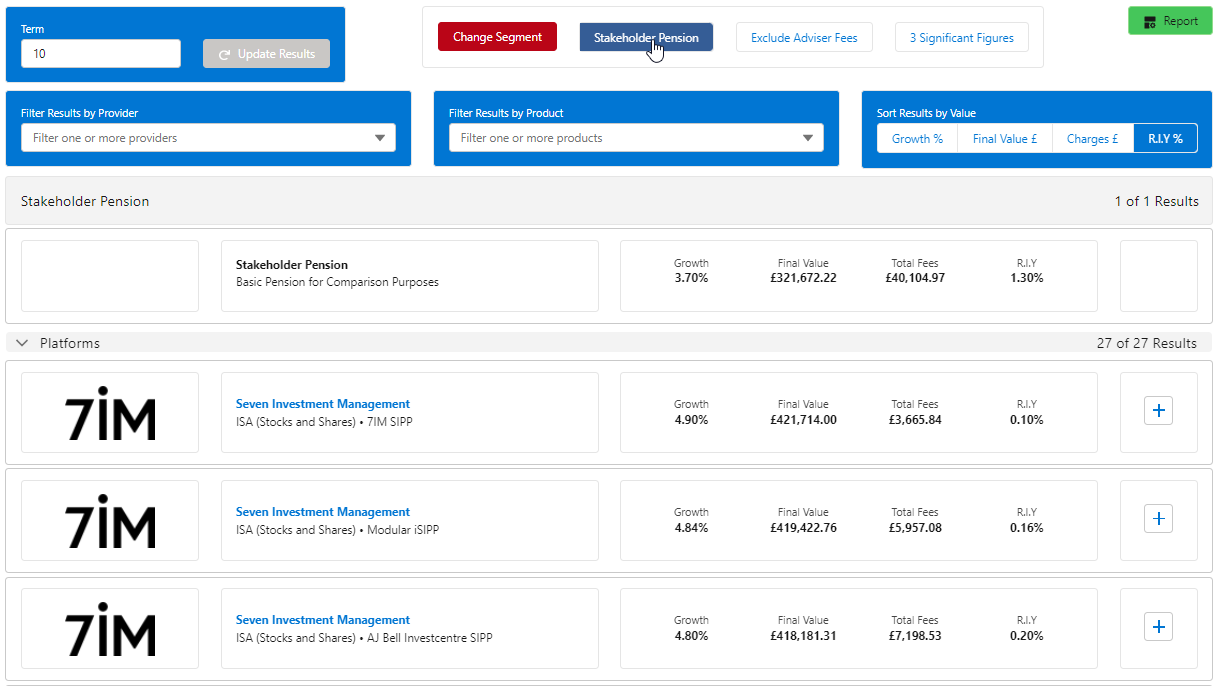This screenshot has height=686, width=1220.
Task: Click final value £321,672.22
Action: point(803,278)
